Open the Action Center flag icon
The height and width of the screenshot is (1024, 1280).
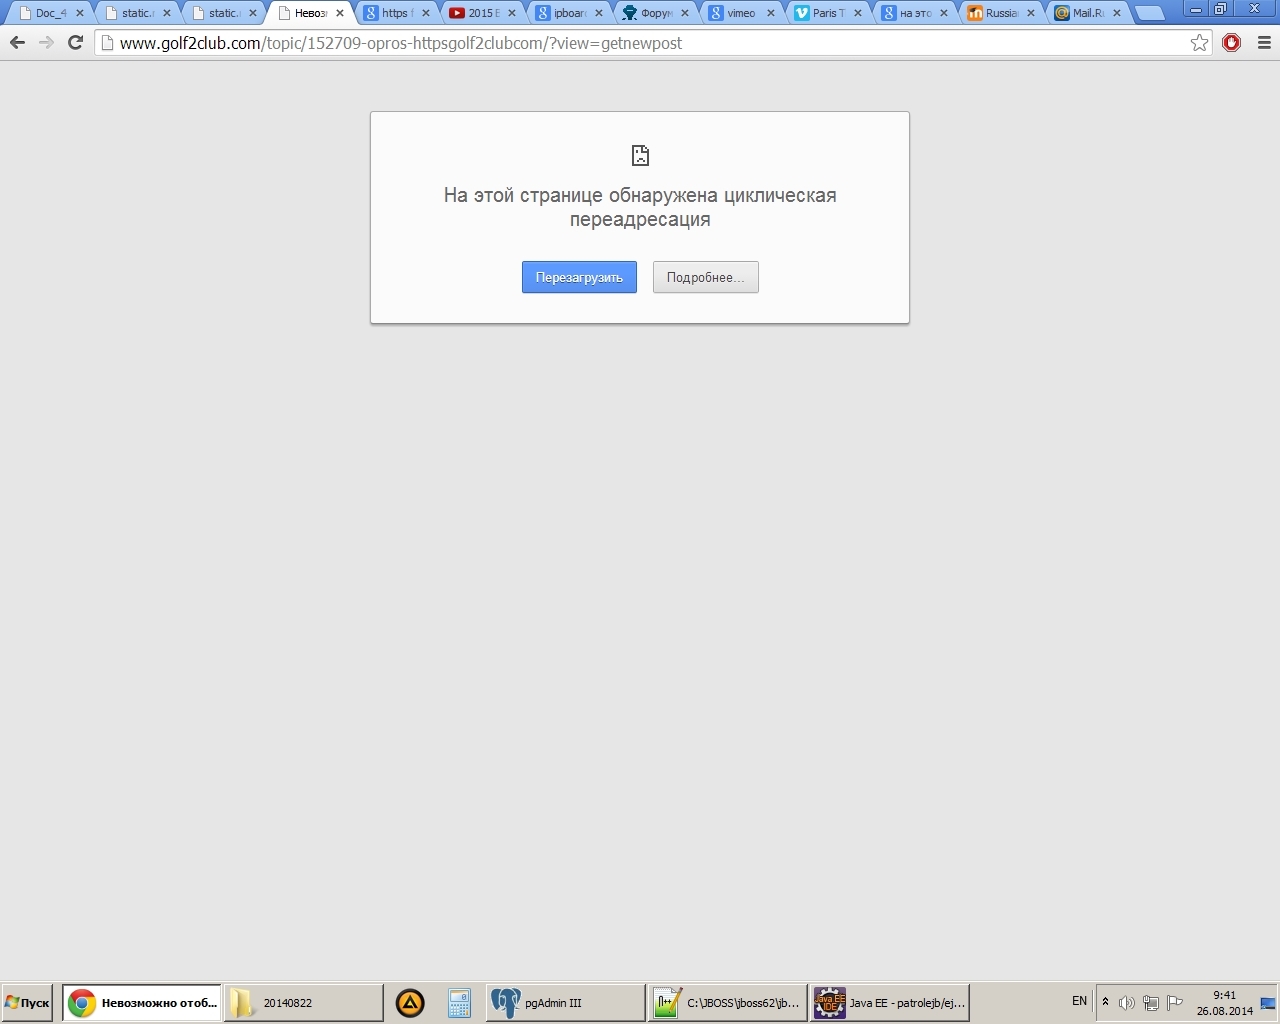(1175, 1003)
